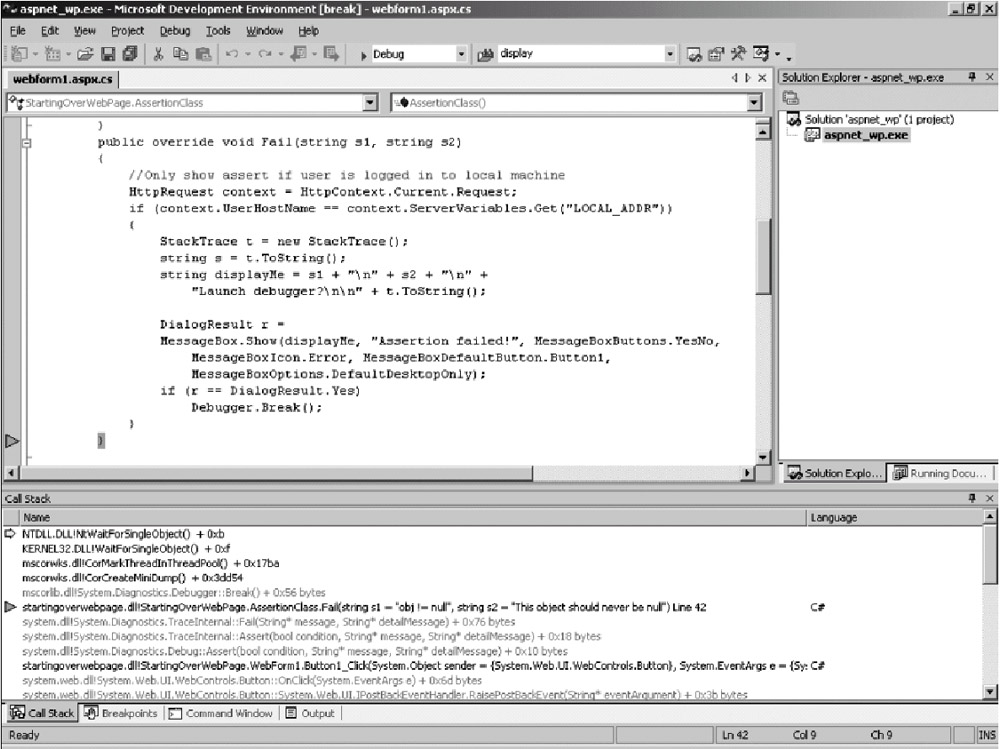Click the Language column header
This screenshot has width=1000, height=749.
tap(835, 518)
